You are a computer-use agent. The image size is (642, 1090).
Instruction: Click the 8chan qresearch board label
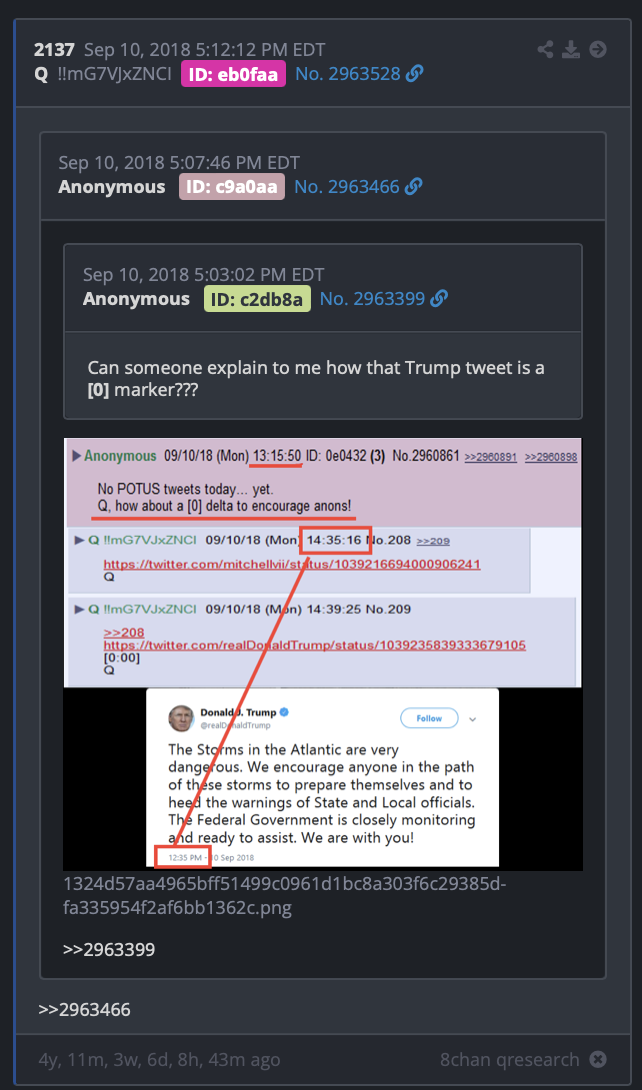(509, 1059)
